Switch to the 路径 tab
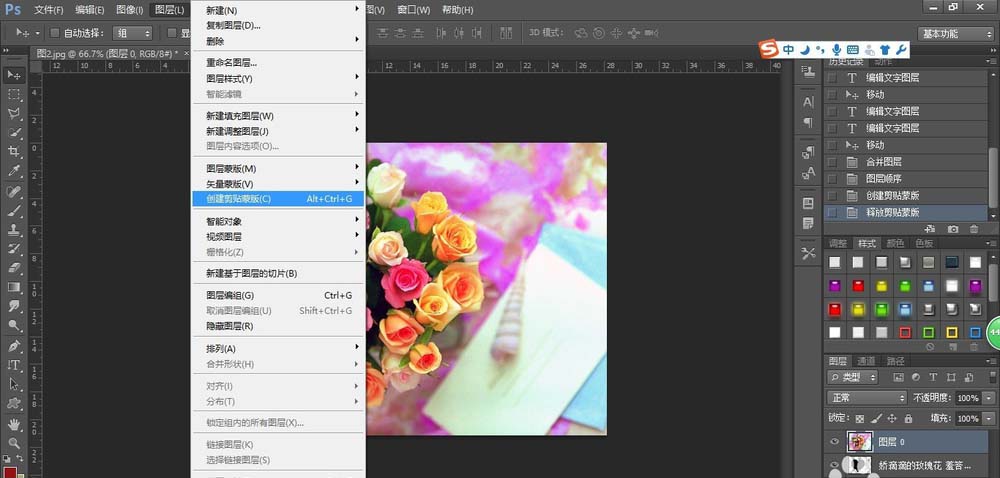The image size is (1000, 478). pyautogui.click(x=895, y=361)
